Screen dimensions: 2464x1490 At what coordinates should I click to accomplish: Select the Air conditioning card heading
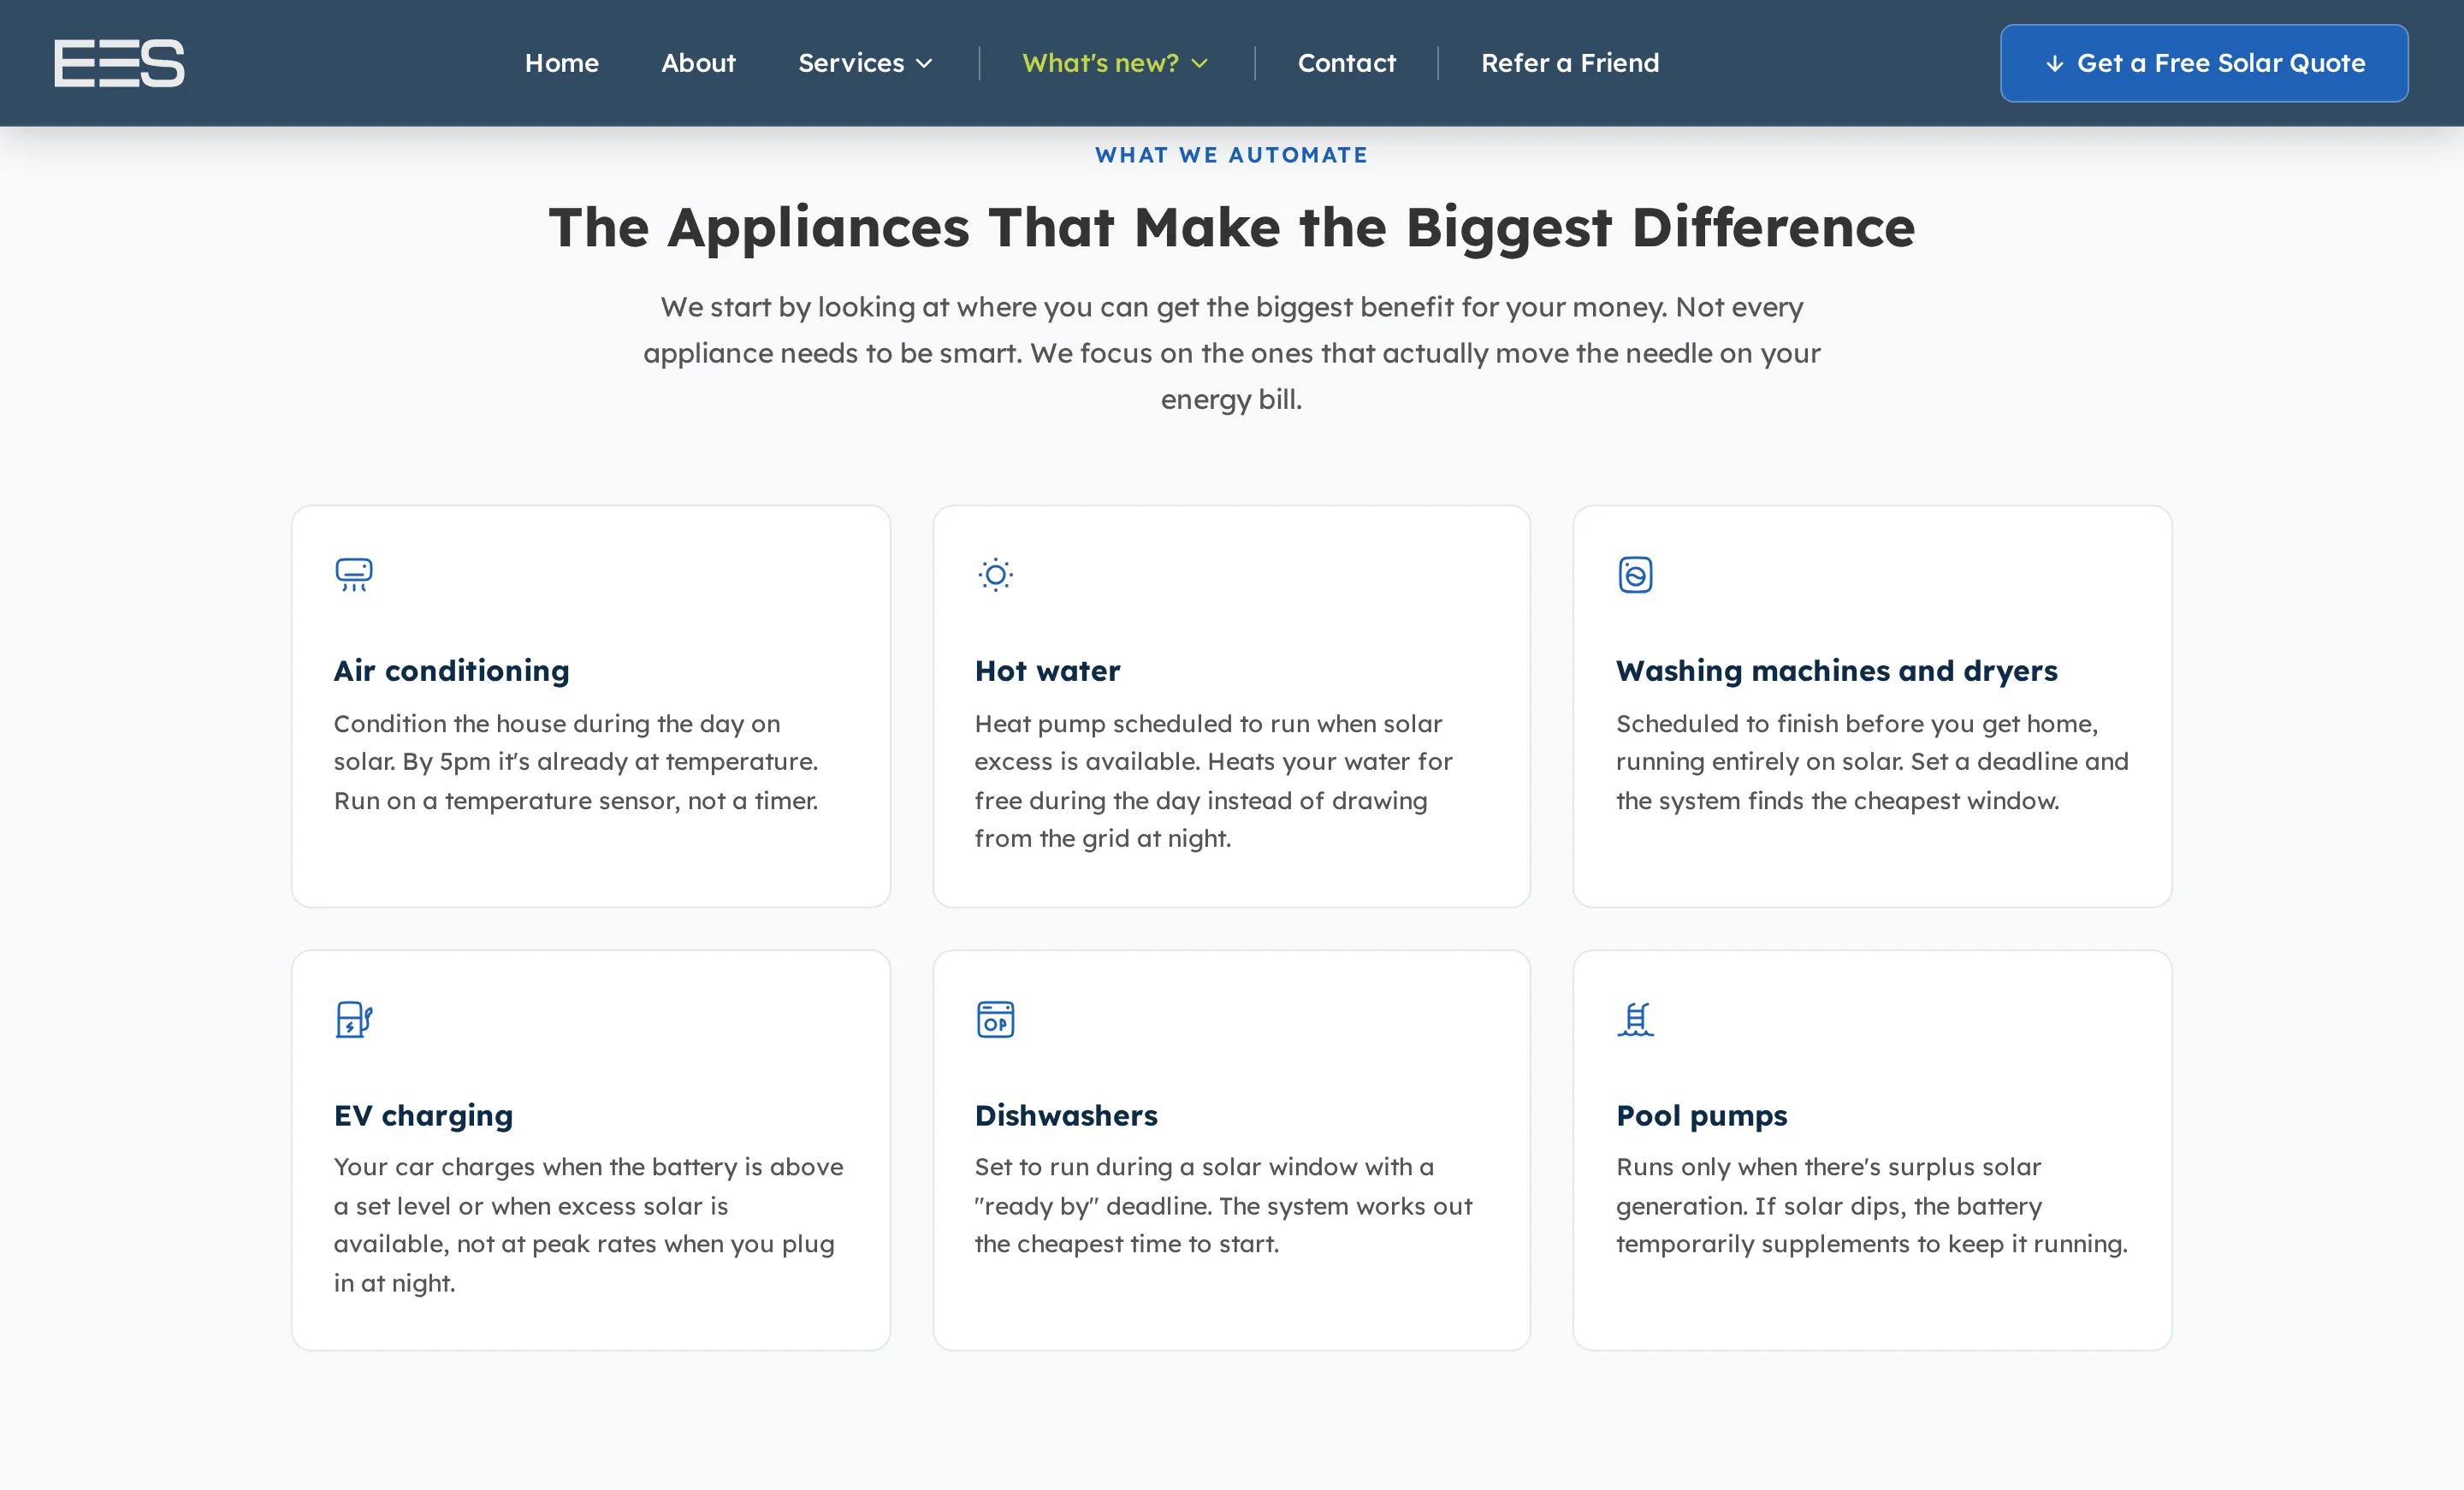tap(451, 670)
